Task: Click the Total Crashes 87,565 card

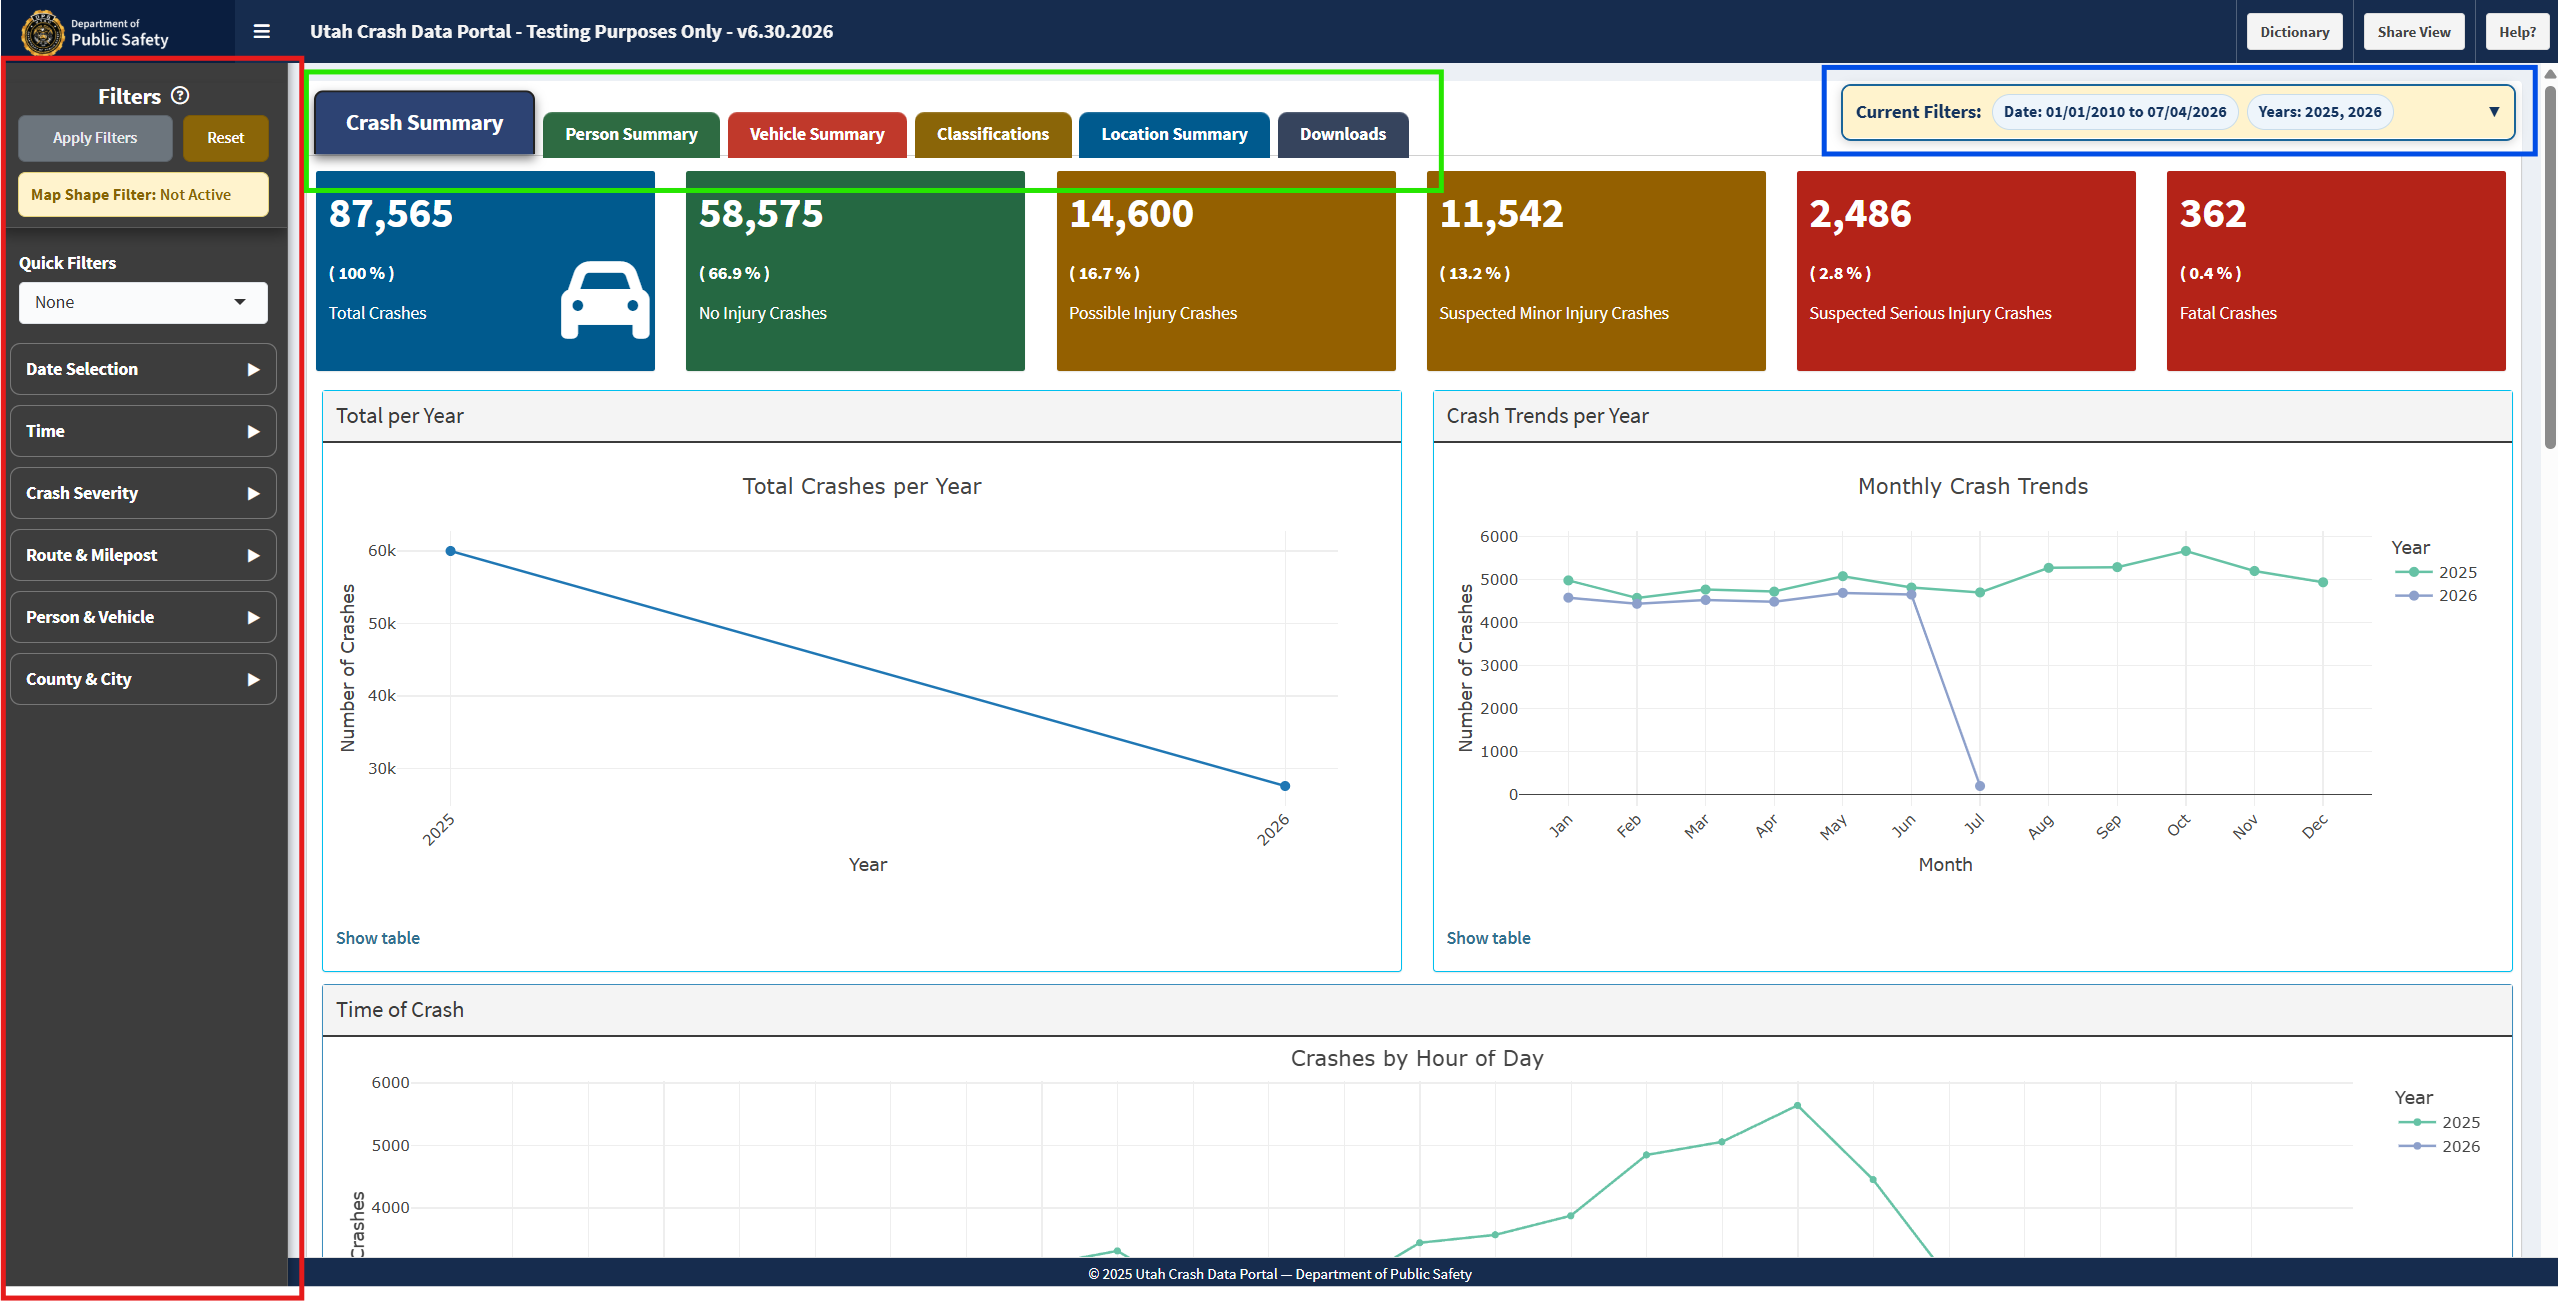Action: (x=485, y=271)
